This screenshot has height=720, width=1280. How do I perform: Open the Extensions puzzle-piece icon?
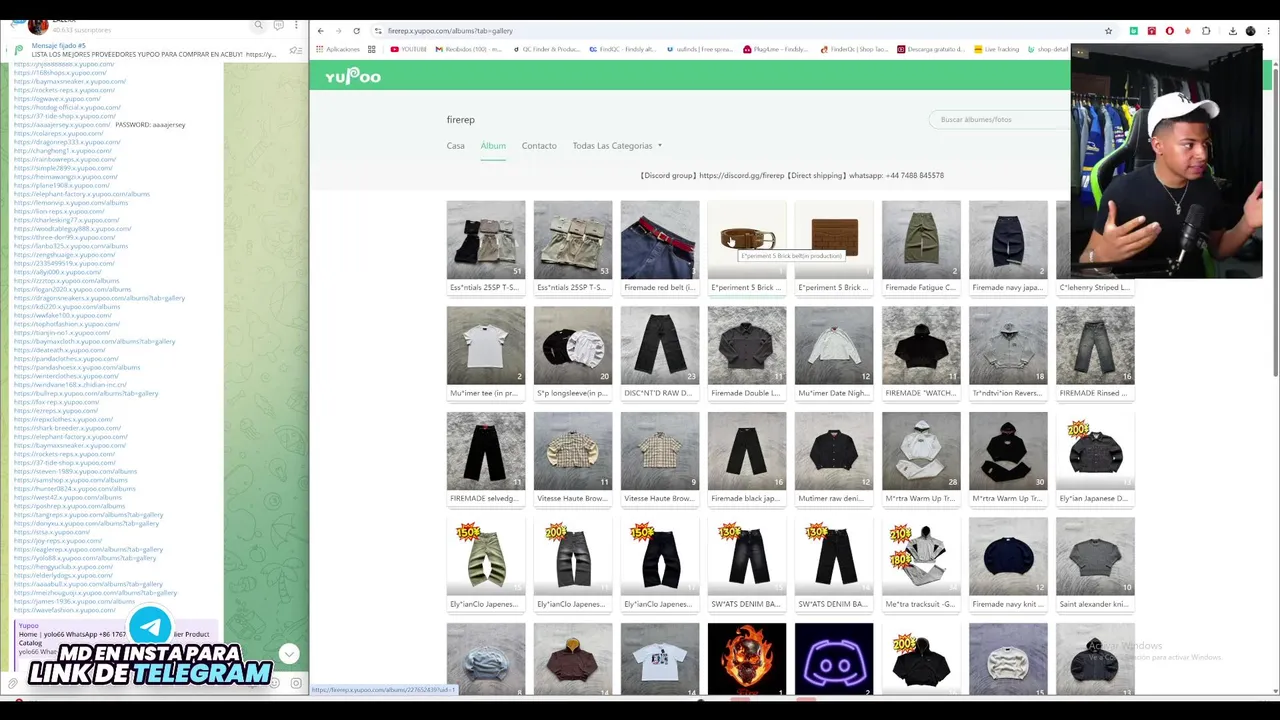pos(1206,31)
